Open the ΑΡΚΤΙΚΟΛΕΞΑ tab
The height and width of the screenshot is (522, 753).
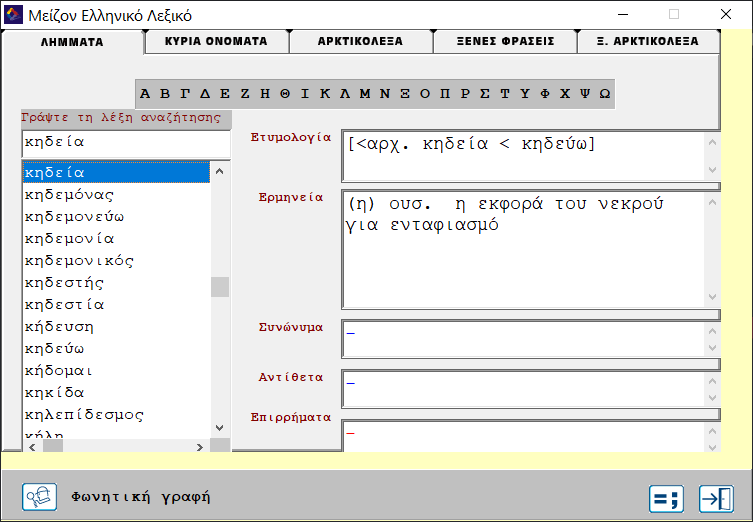point(360,41)
